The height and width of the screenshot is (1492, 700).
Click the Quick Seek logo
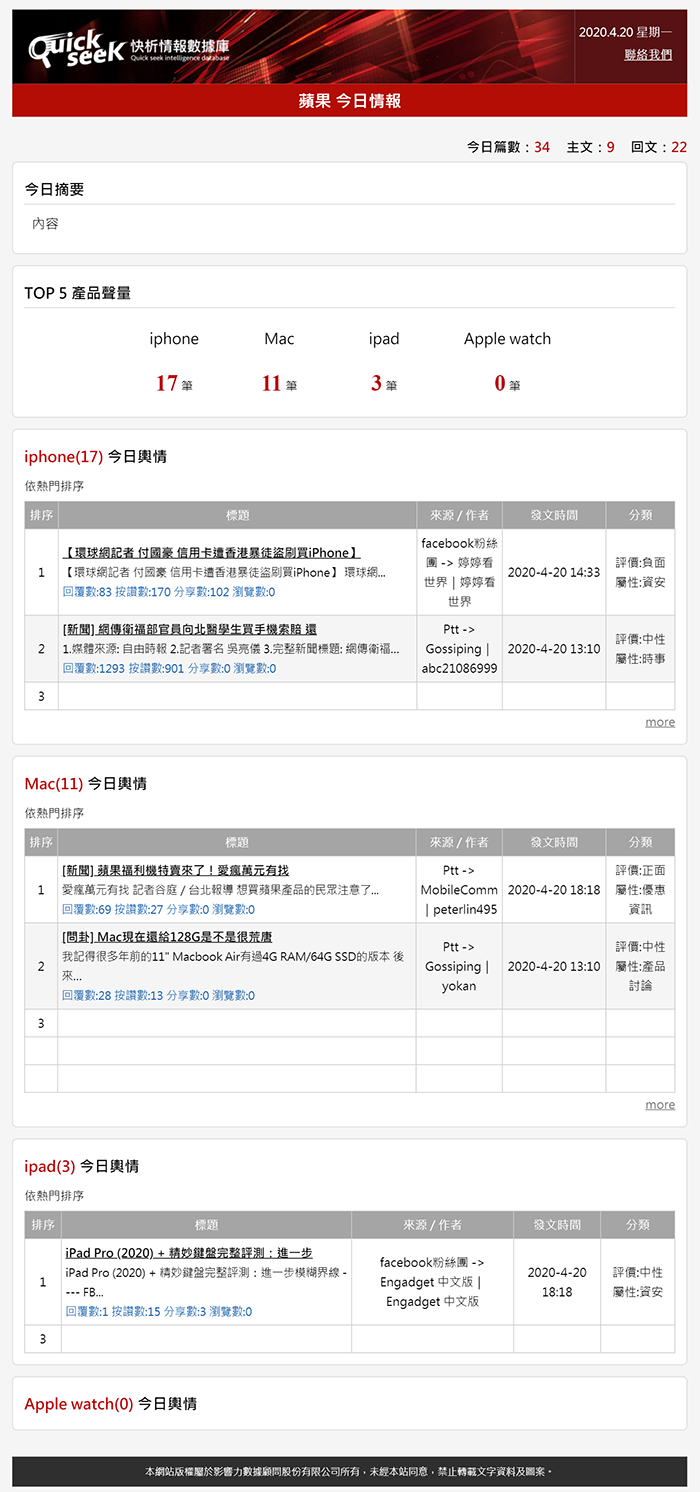click(x=130, y=47)
